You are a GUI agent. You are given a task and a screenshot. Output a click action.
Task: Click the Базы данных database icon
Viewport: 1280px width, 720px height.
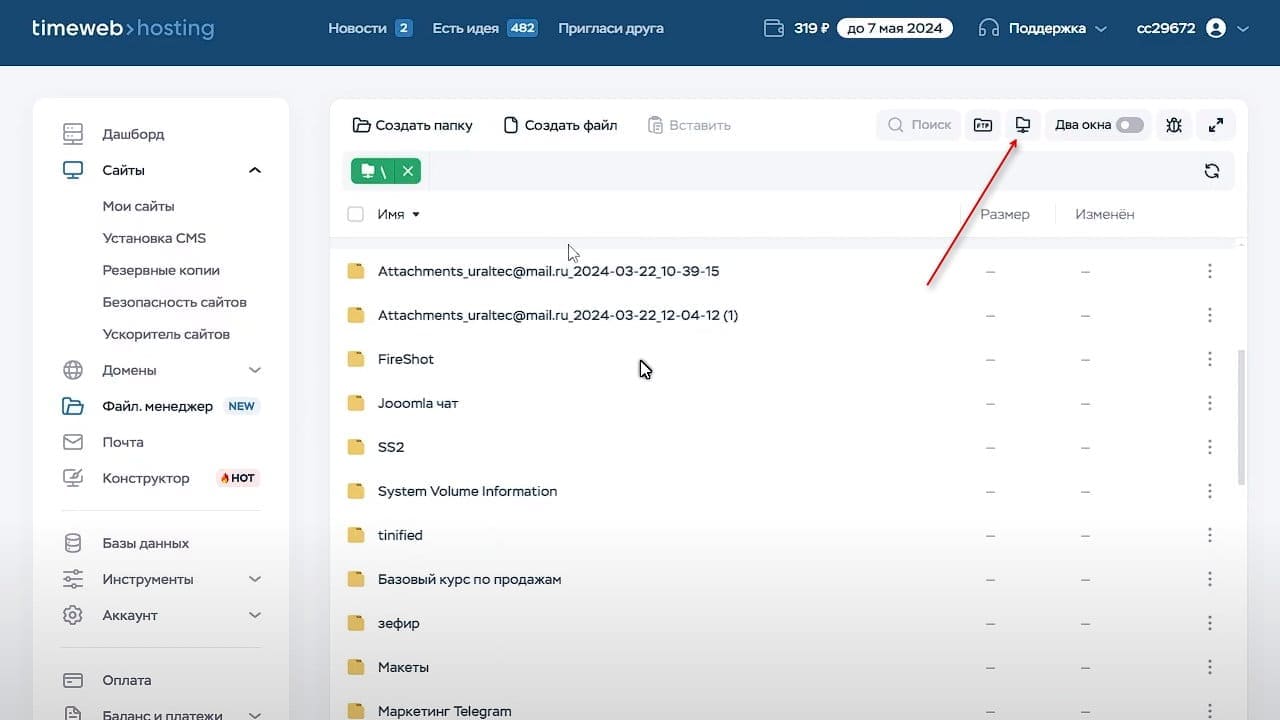pyautogui.click(x=73, y=544)
